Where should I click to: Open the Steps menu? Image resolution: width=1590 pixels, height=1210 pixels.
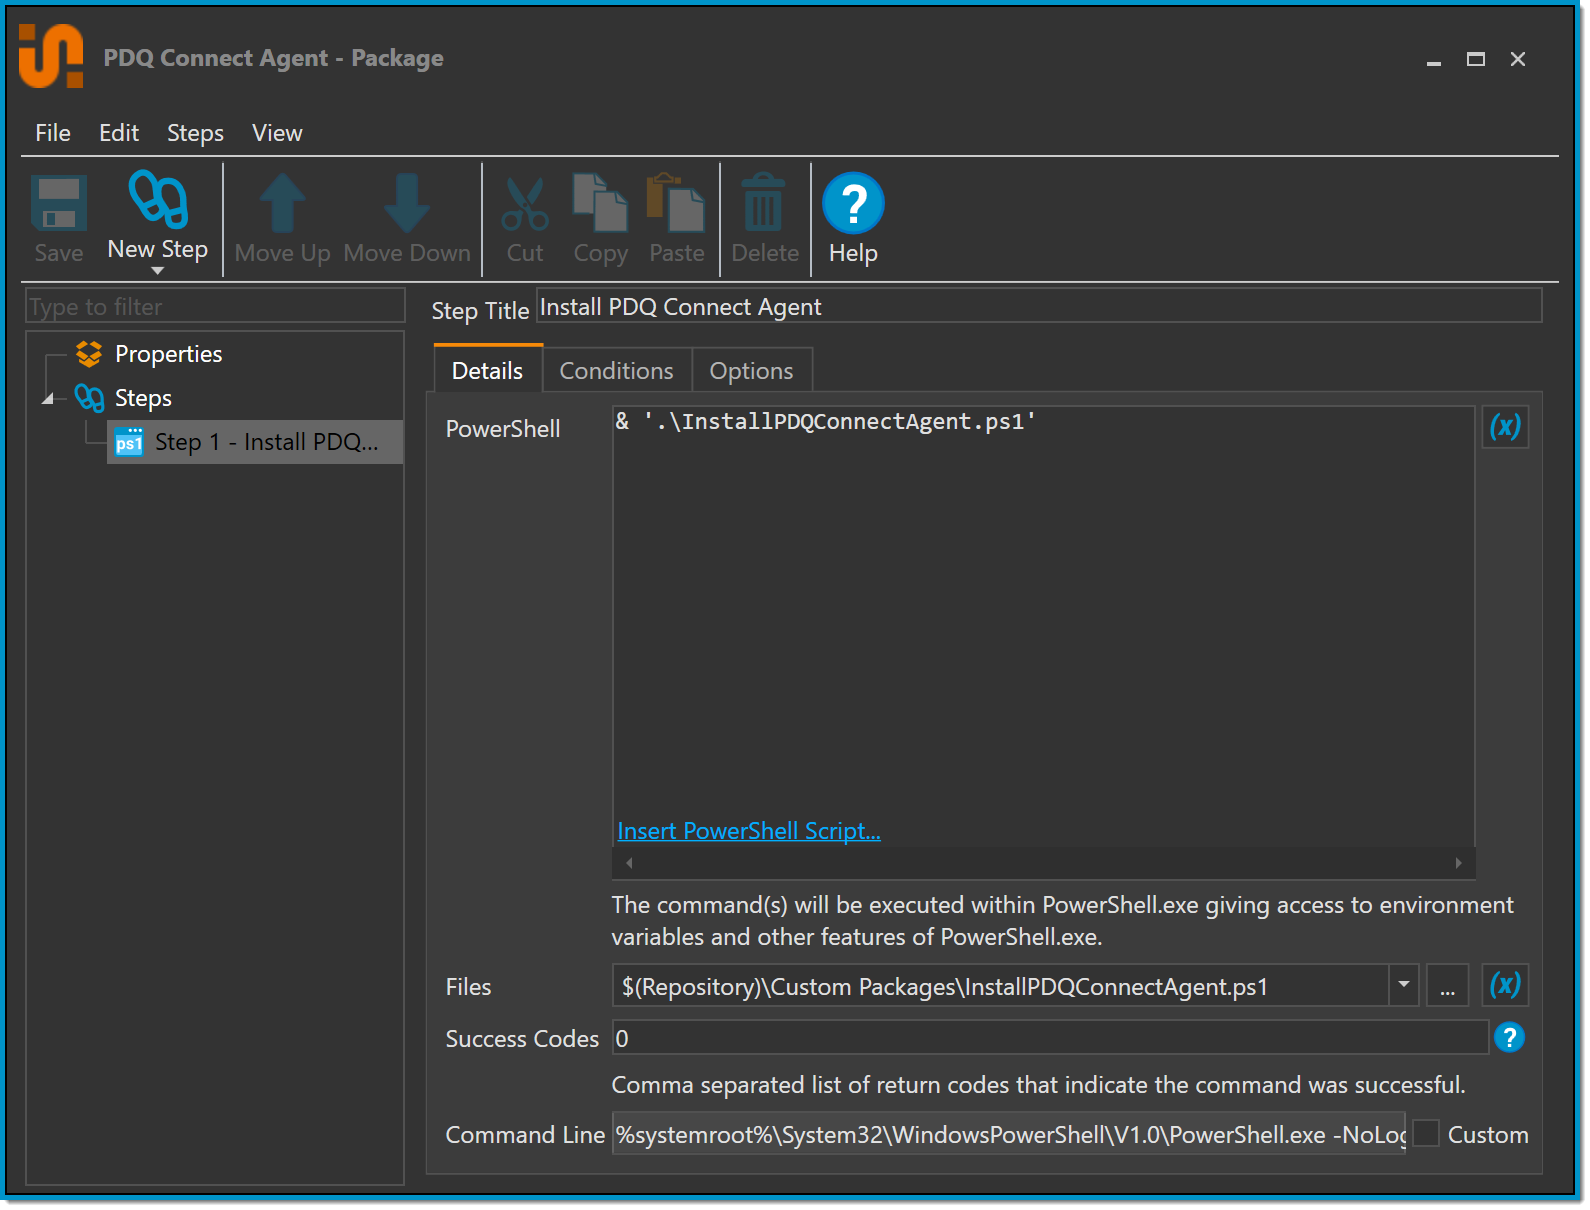195,133
